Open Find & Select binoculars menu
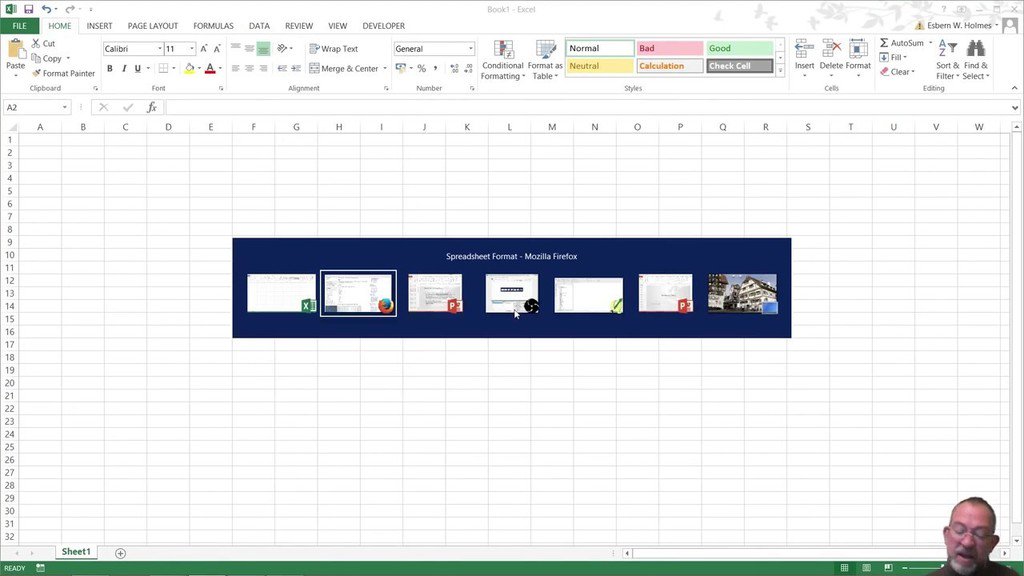The width and height of the screenshot is (1024, 576). 976,60
